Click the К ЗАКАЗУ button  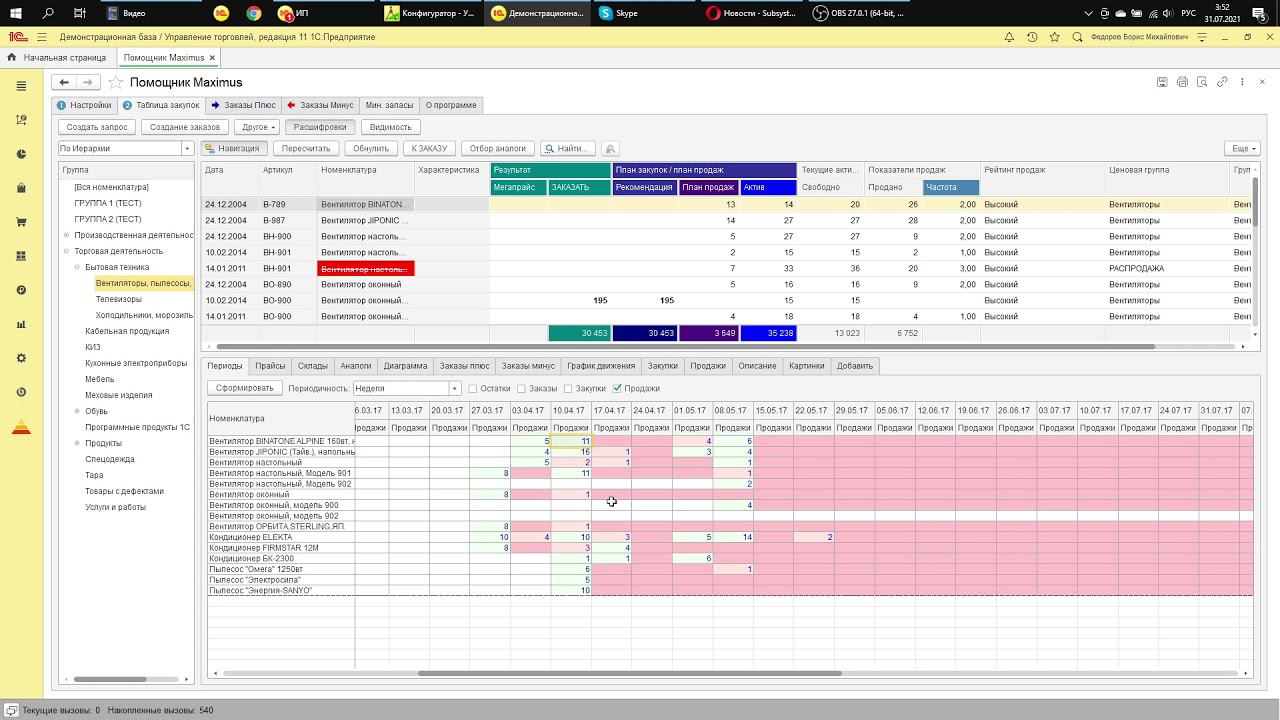(x=429, y=148)
